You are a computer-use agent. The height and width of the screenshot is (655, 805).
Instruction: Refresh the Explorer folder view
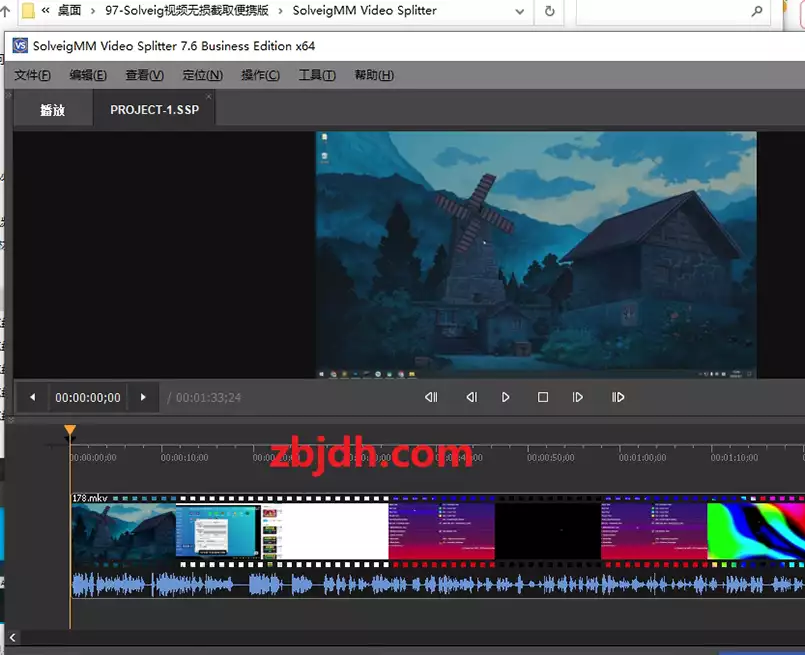pos(549,11)
